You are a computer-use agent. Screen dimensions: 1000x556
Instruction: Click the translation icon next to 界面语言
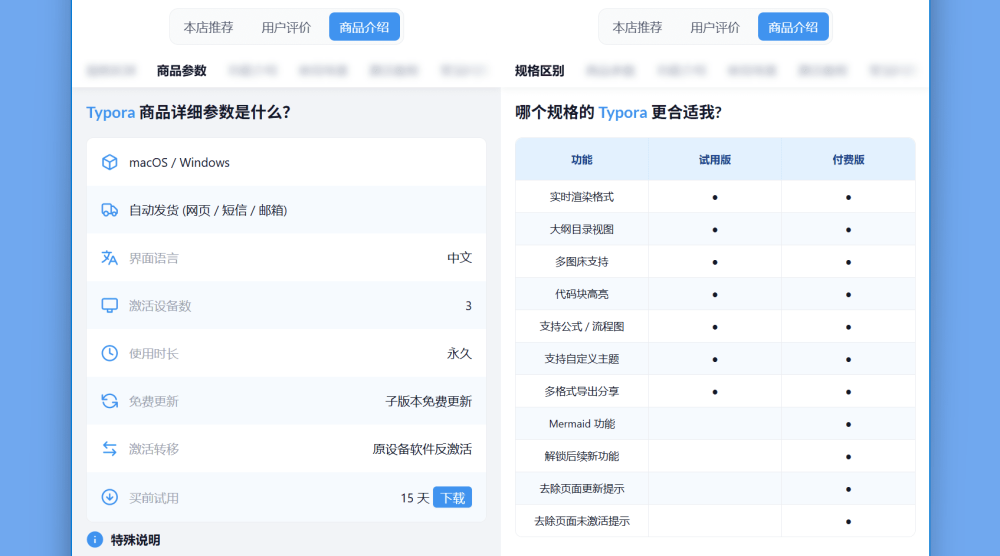(110, 258)
